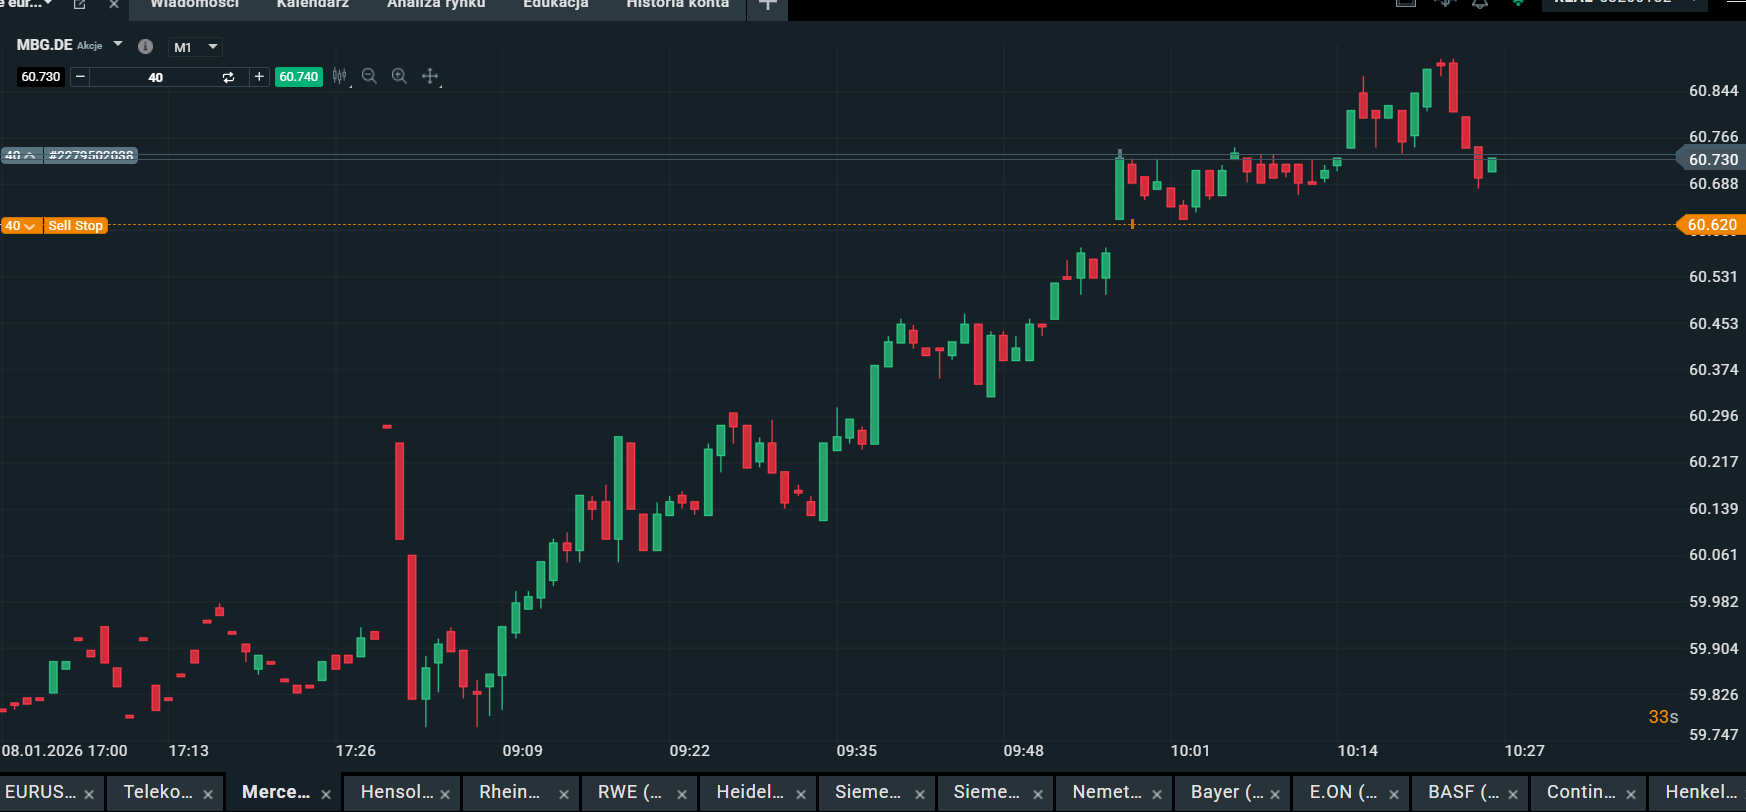Switch to the Hensol... chart tab

click(x=396, y=792)
